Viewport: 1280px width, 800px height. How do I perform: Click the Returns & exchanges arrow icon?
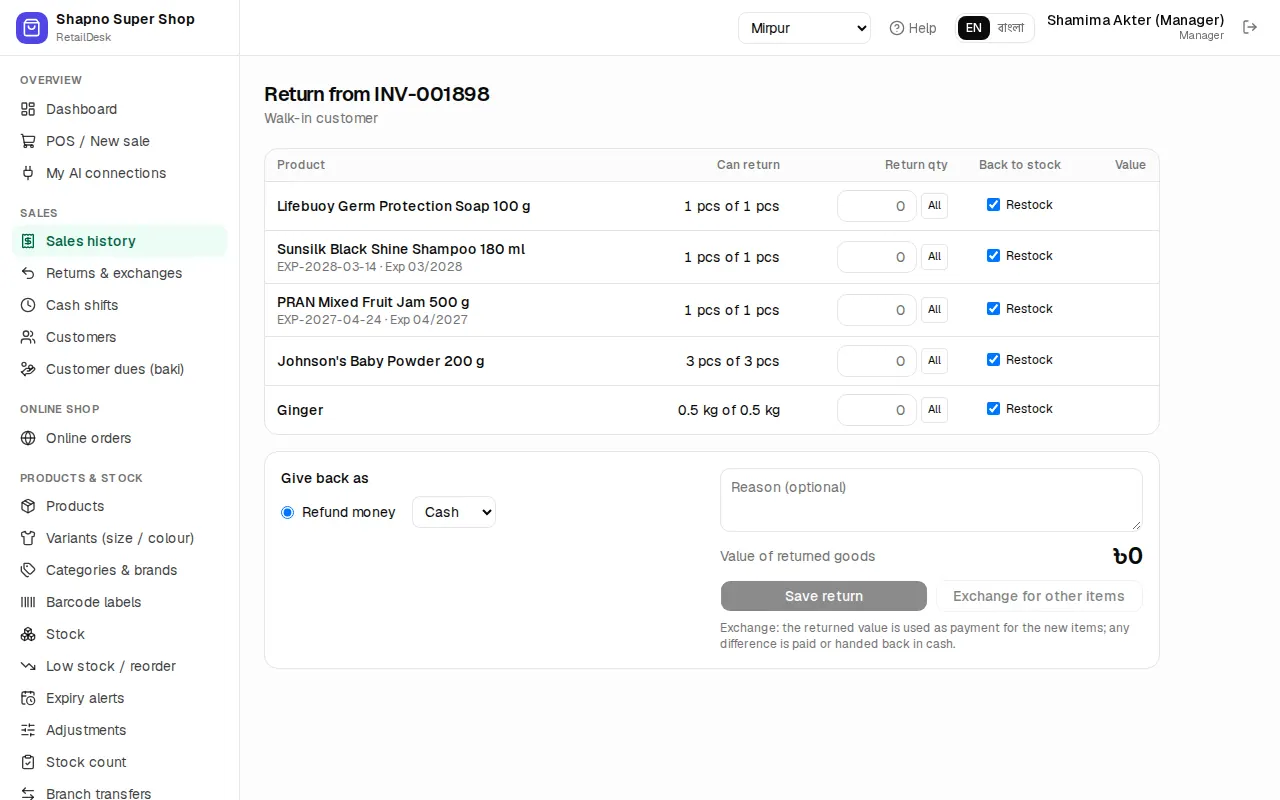point(28,273)
